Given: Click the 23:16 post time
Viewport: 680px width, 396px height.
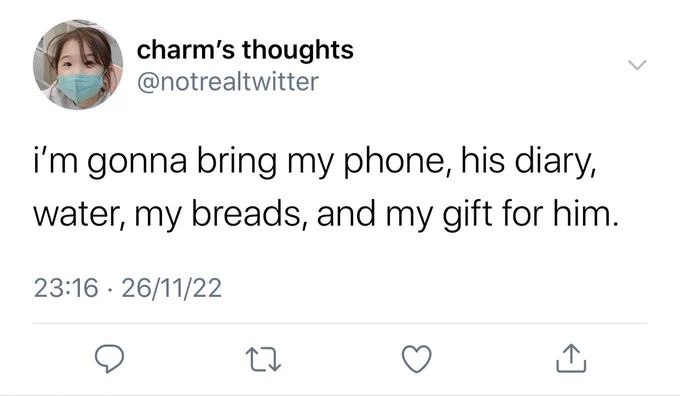Looking at the screenshot, I should [66, 288].
